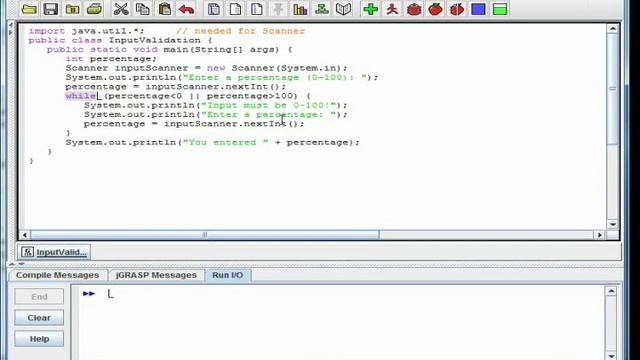Click the red ladybug debug icon

(414, 9)
